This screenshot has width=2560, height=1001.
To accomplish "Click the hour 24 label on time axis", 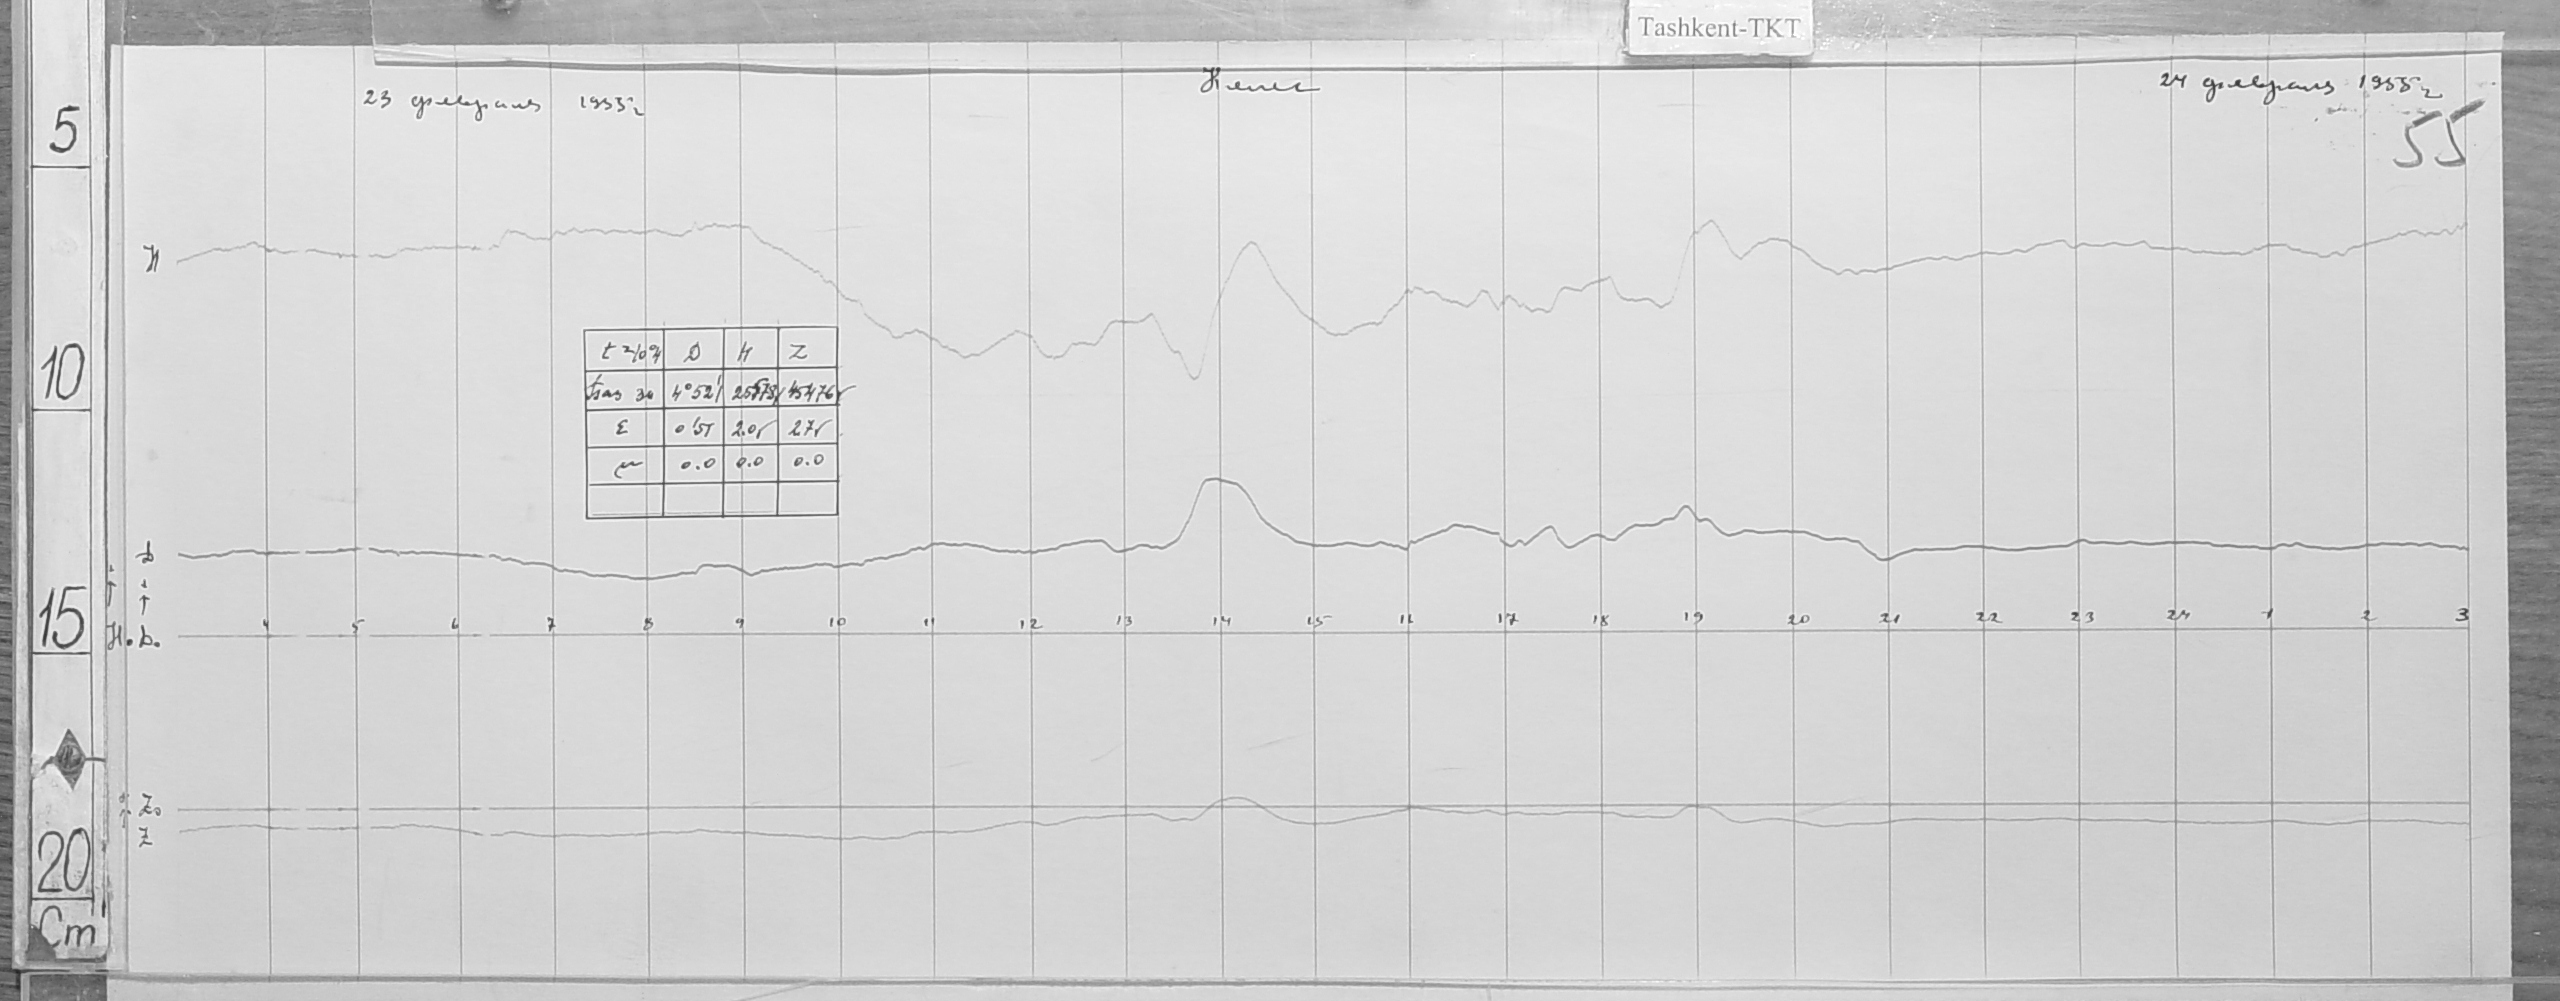I will [2177, 615].
